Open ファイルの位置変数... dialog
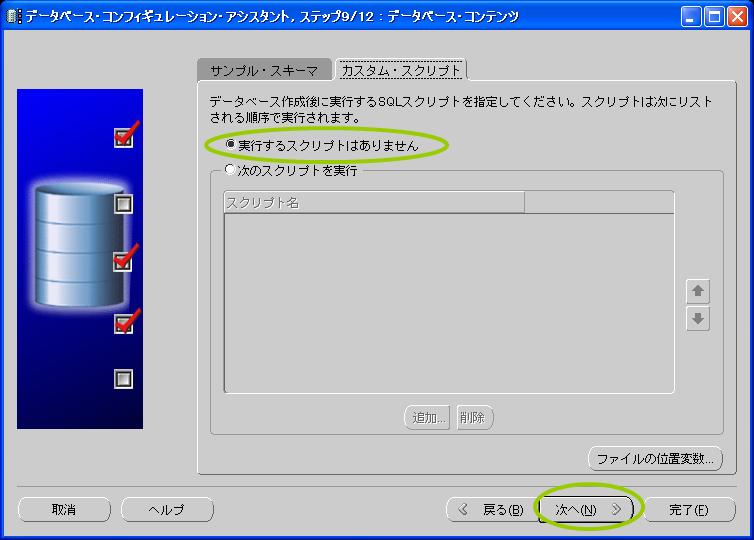The height and width of the screenshot is (540, 754). [x=655, y=458]
